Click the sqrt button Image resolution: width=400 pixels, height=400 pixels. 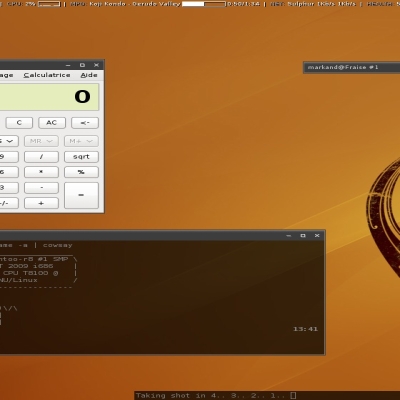[x=81, y=157]
